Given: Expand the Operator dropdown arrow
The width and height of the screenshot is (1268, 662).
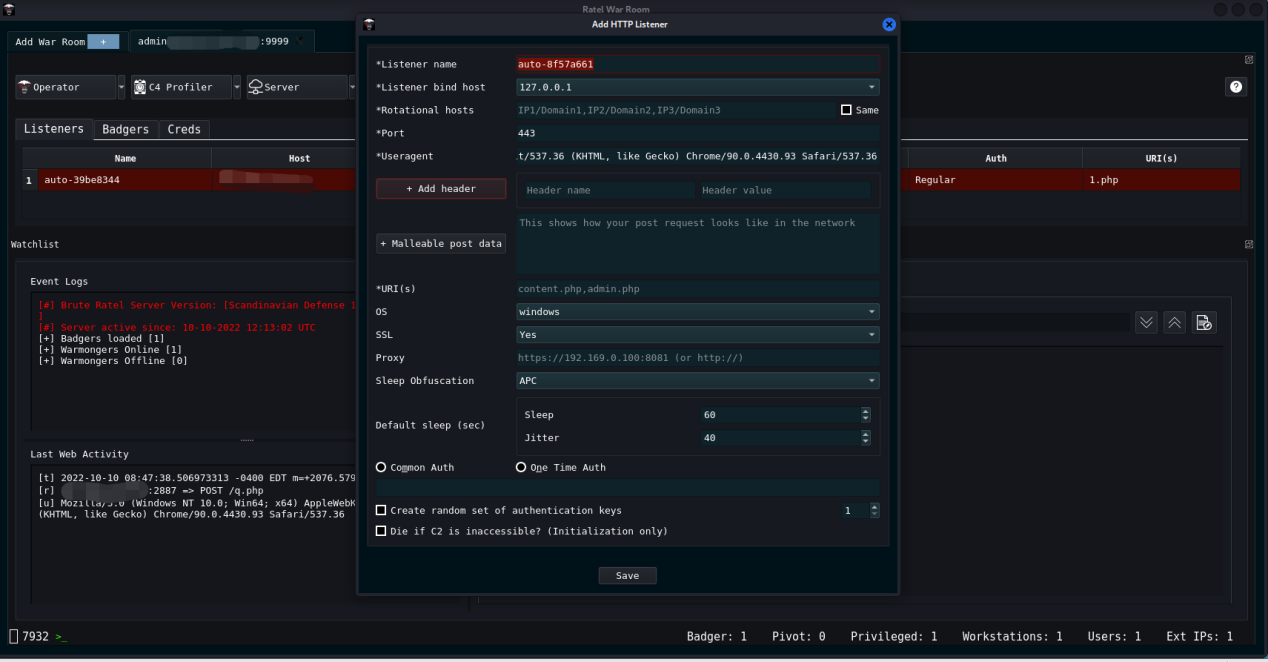Looking at the screenshot, I should [122, 87].
